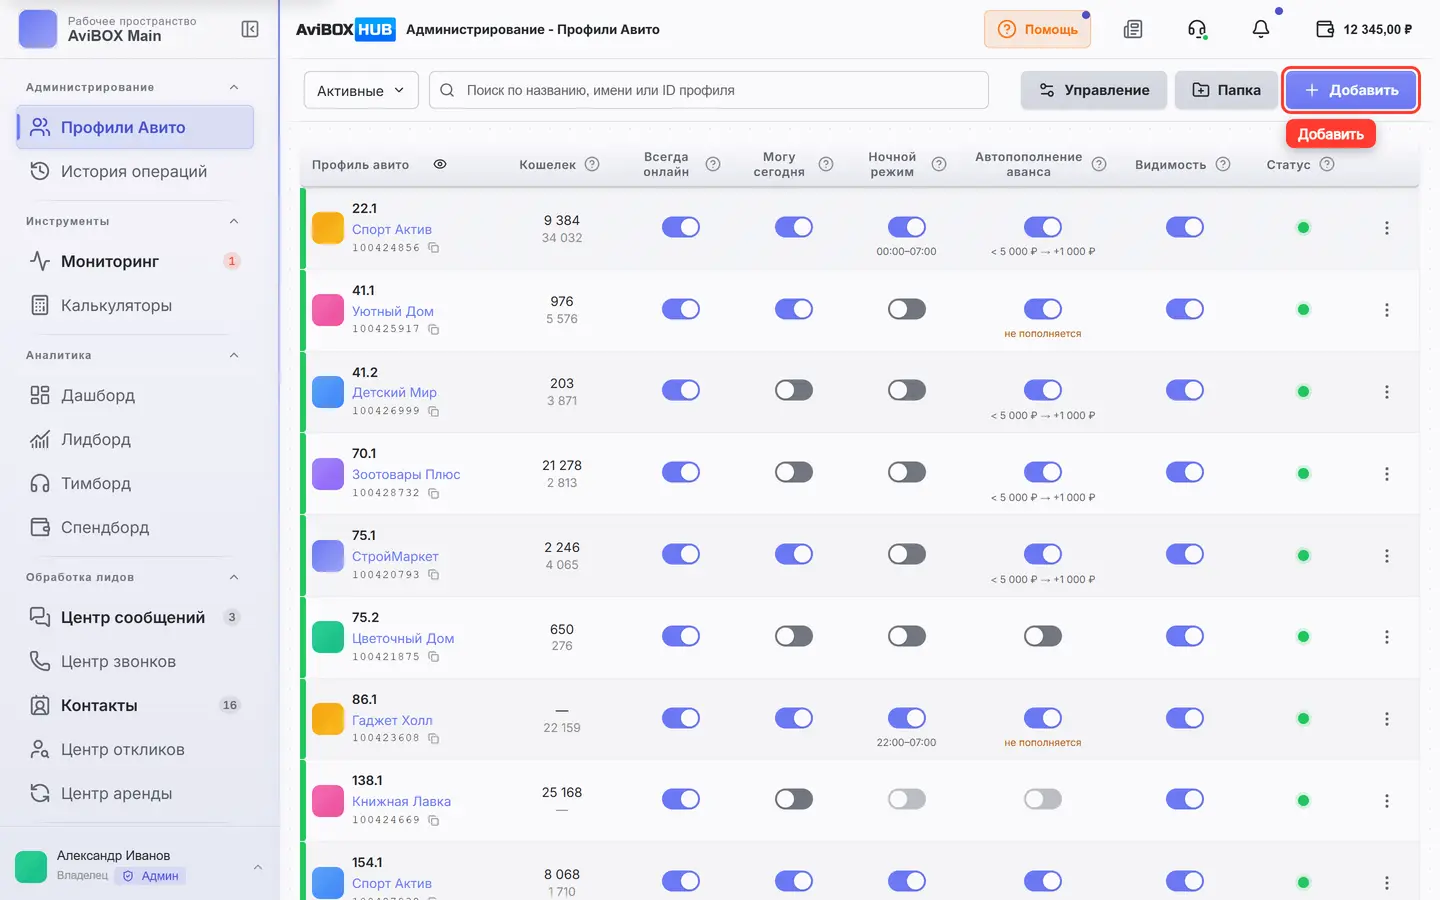The image size is (1440, 900).
Task: Copy ID 100421875 of Цветочный Дом
Action: click(x=434, y=657)
